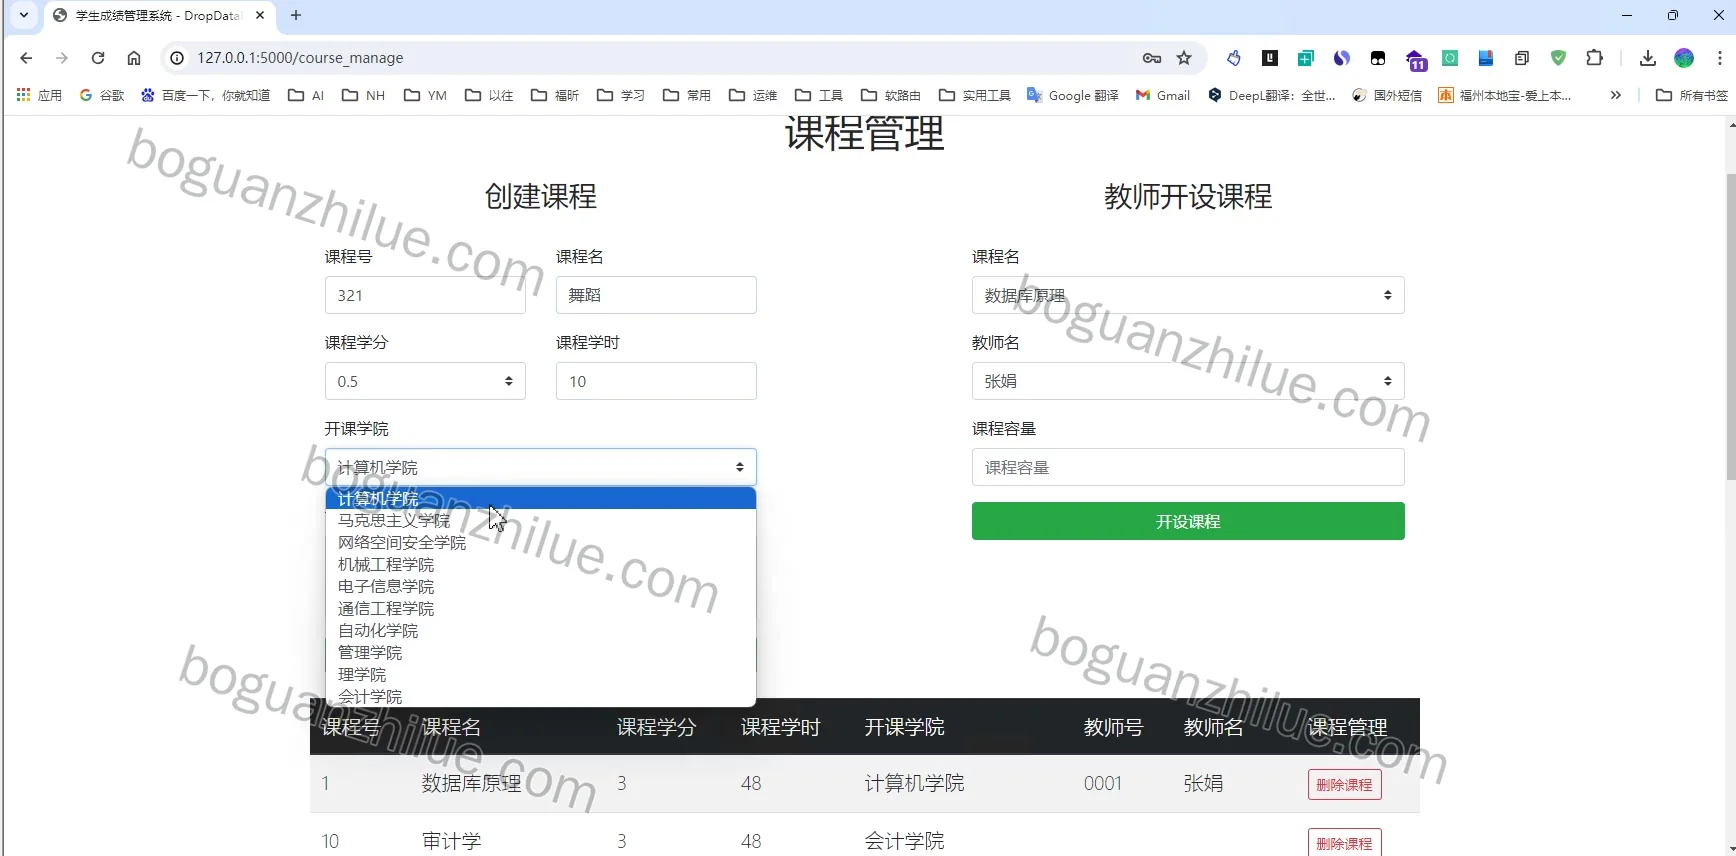Open the saved passwords key icon
The image size is (1736, 856).
pos(1152,58)
